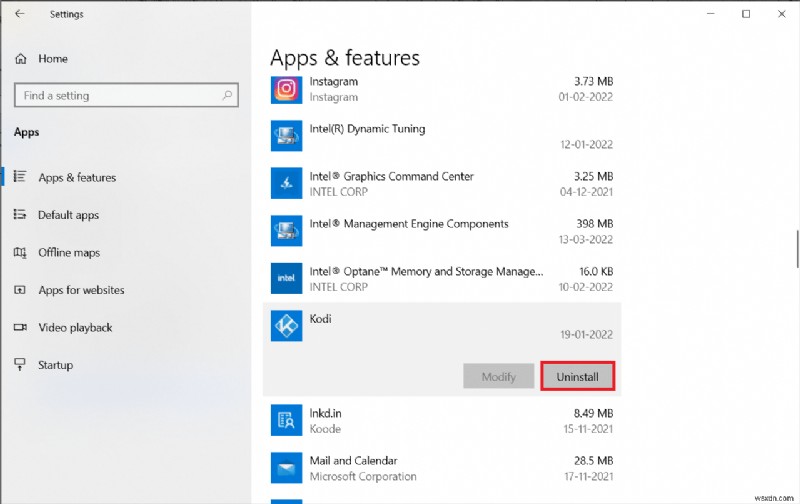Go to Settings Home
Image resolution: width=800 pixels, height=504 pixels.
(x=52, y=59)
